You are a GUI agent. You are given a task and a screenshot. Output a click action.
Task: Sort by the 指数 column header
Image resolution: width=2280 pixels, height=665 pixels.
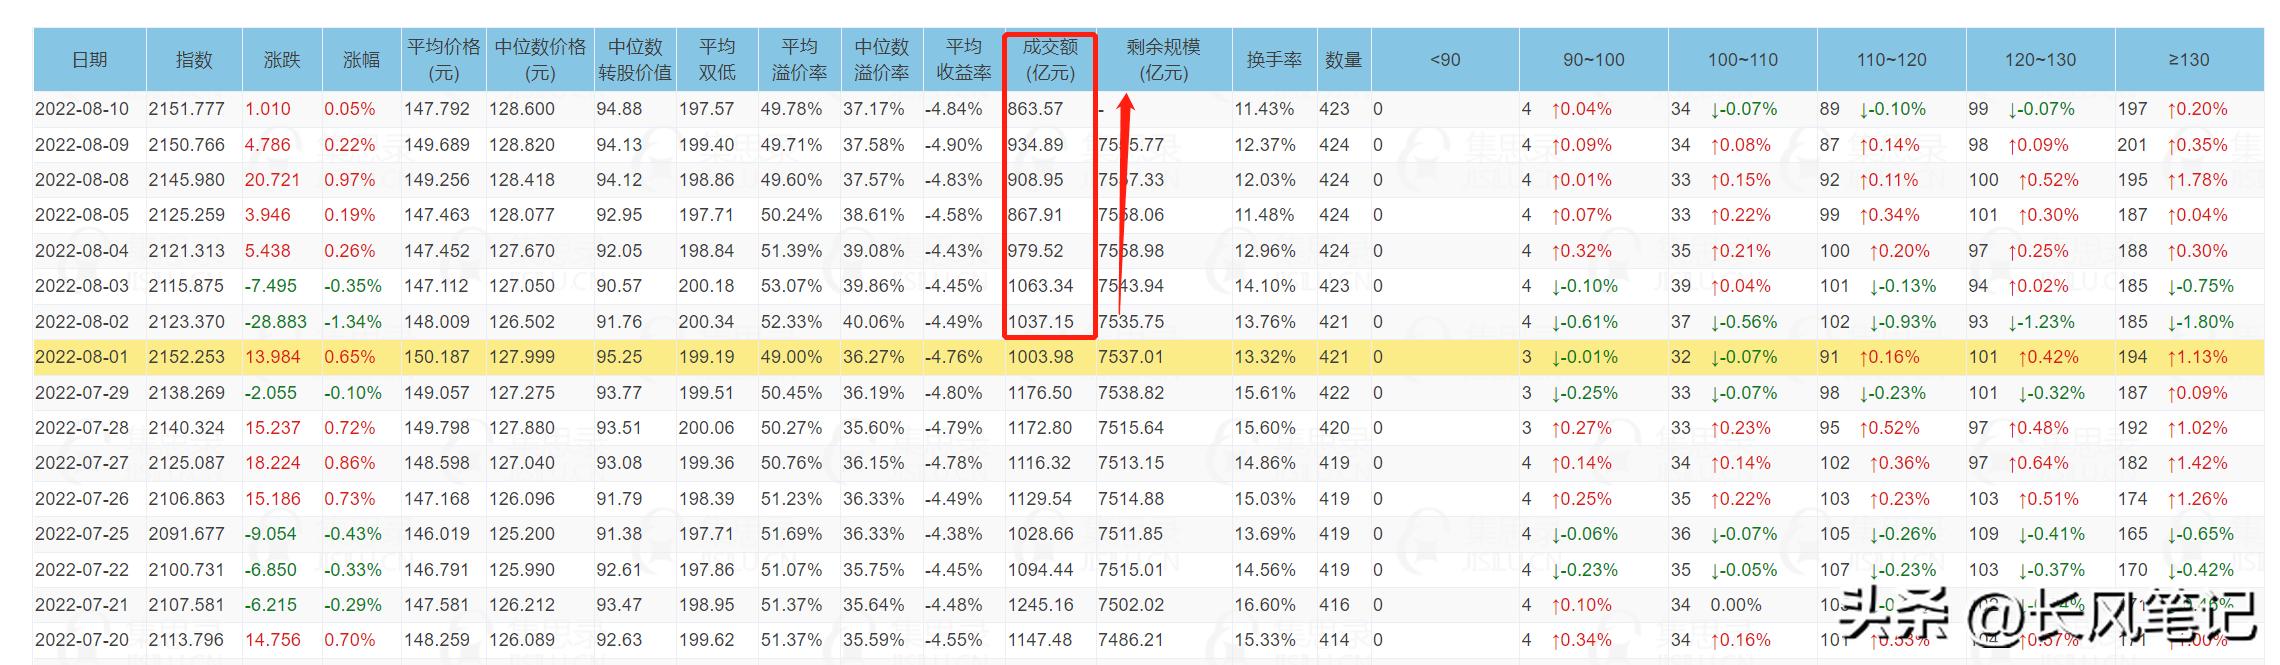(194, 60)
